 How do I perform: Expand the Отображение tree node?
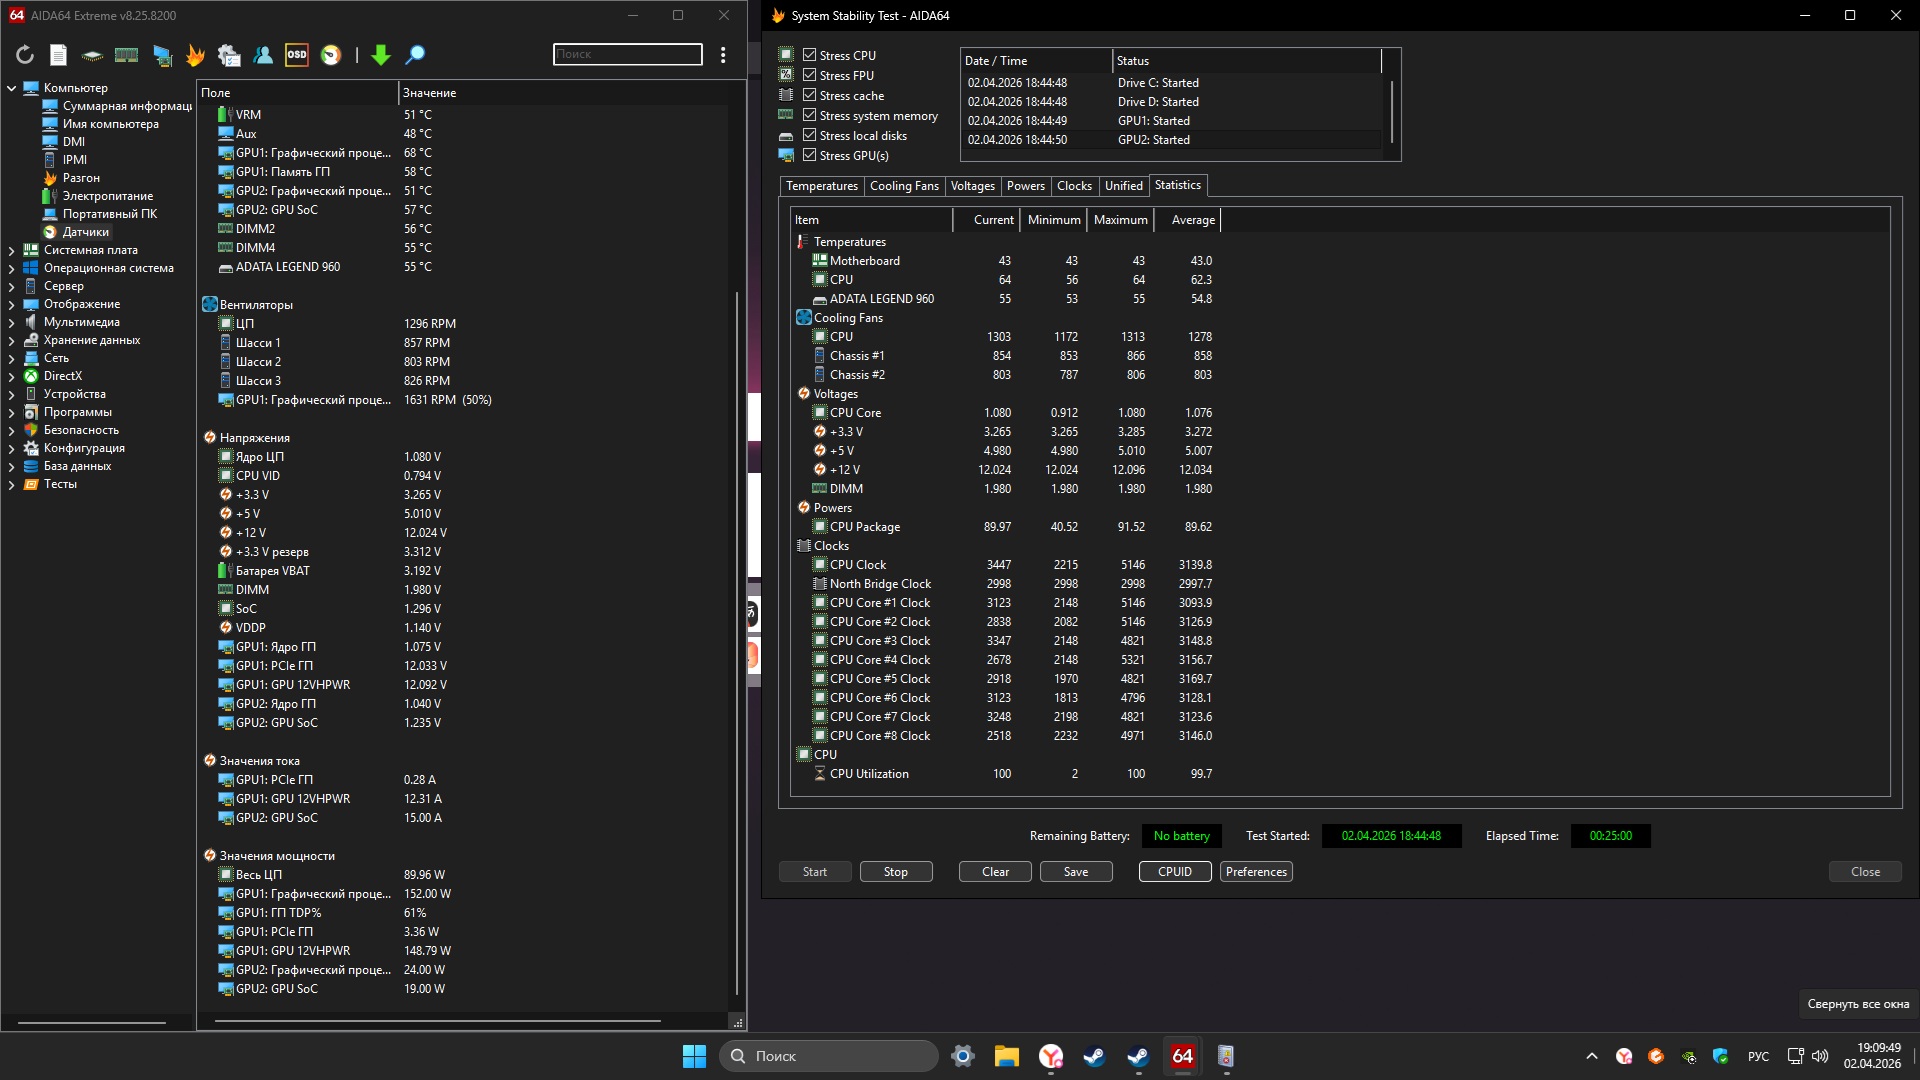point(11,304)
